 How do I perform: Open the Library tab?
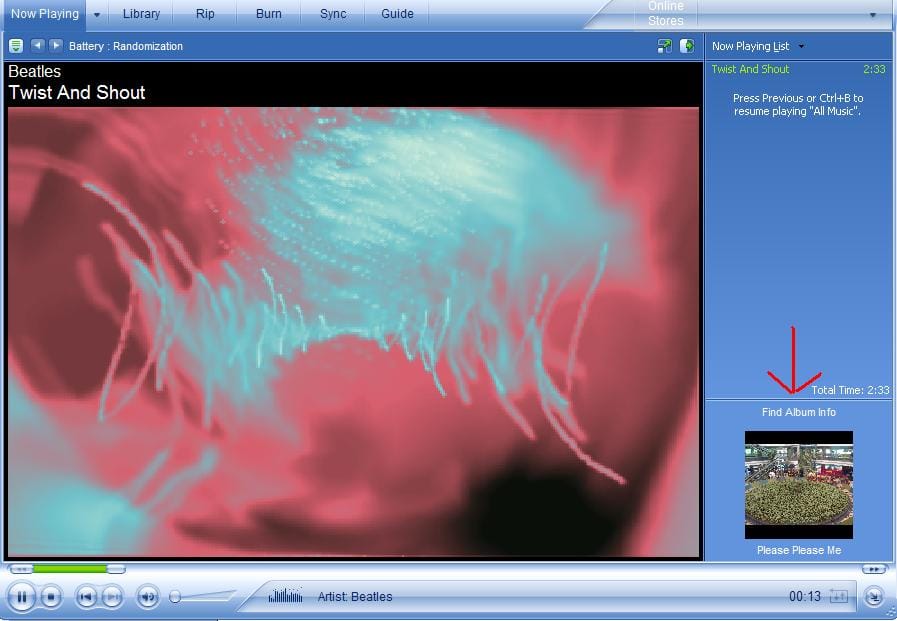(x=141, y=14)
